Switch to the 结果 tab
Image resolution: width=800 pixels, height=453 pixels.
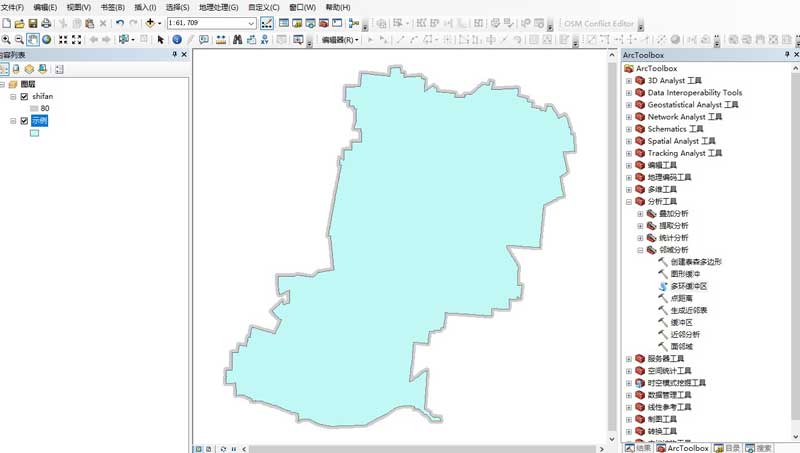[x=638, y=448]
